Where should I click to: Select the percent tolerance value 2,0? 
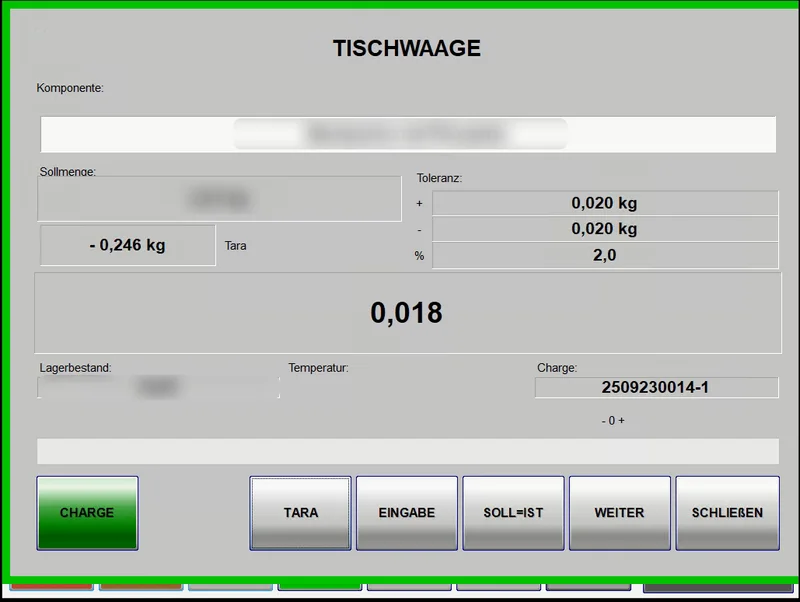(x=605, y=255)
